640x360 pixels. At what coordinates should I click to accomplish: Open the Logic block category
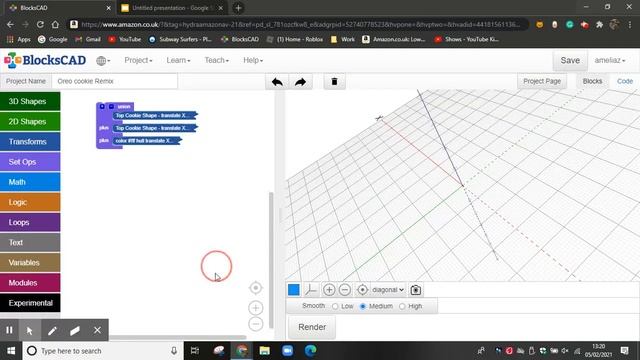tap(30, 202)
